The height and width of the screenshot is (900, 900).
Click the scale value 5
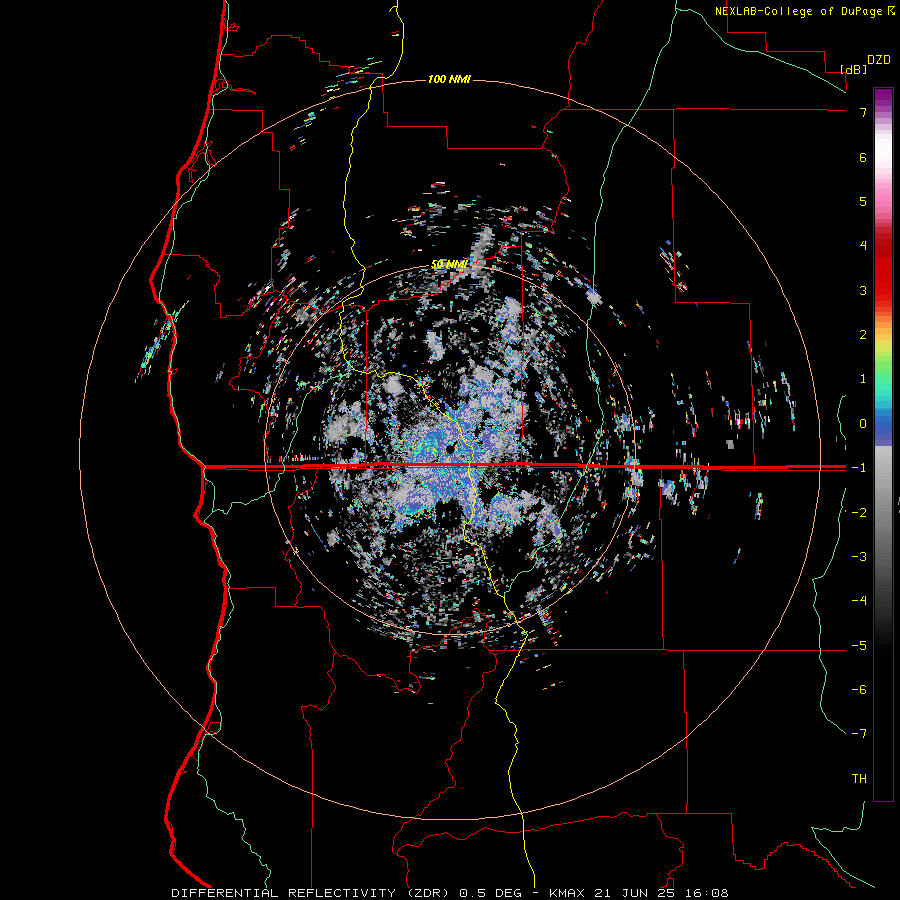click(x=863, y=201)
